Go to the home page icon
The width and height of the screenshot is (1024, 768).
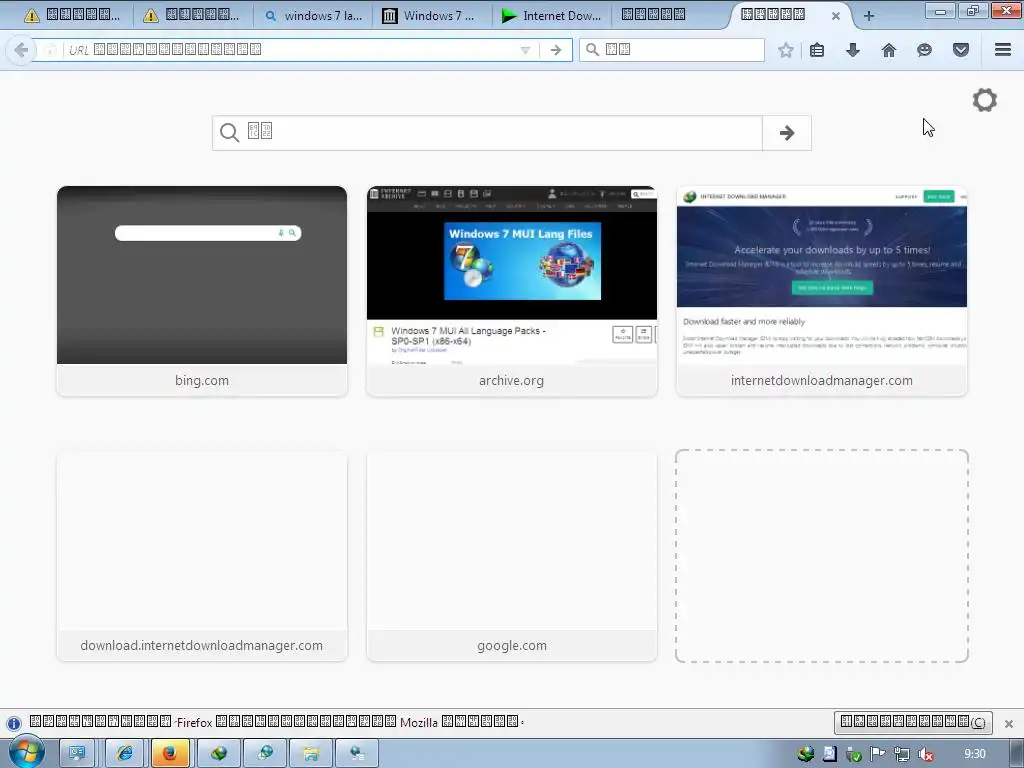click(889, 50)
